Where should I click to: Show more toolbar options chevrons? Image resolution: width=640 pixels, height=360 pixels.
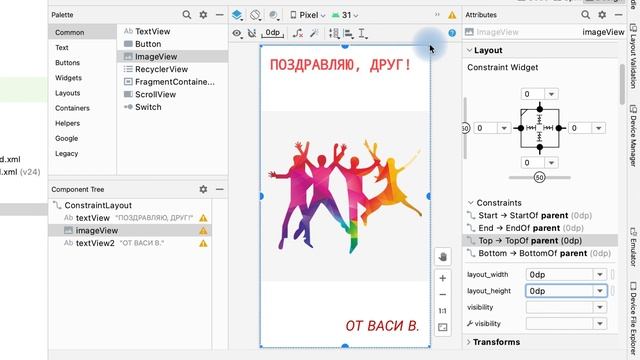point(437,15)
